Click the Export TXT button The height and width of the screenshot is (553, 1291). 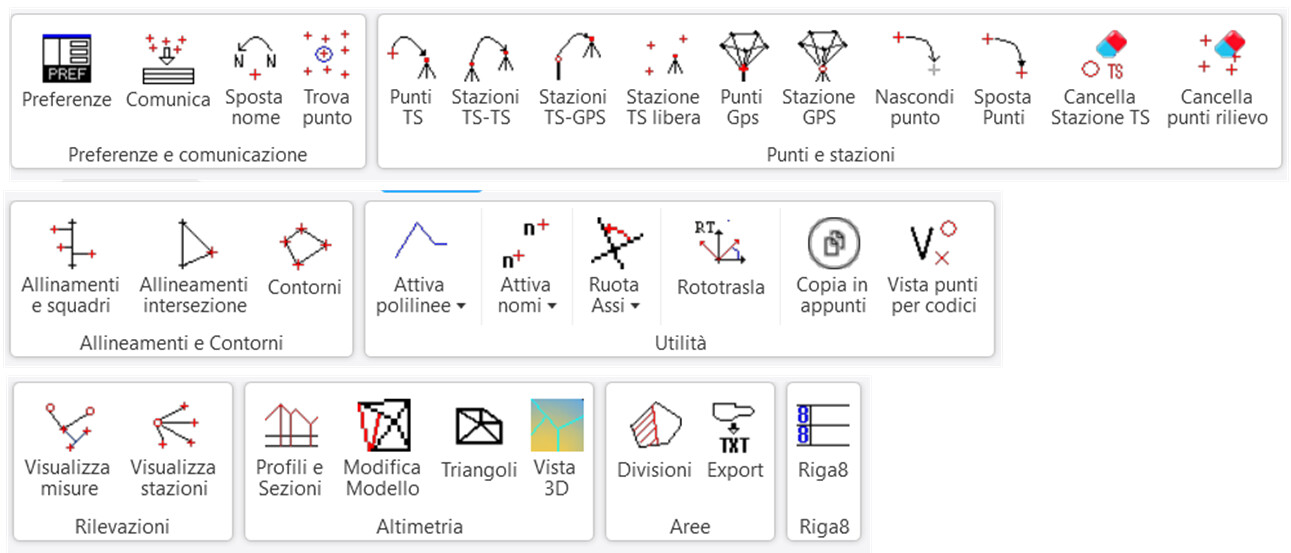(x=735, y=427)
